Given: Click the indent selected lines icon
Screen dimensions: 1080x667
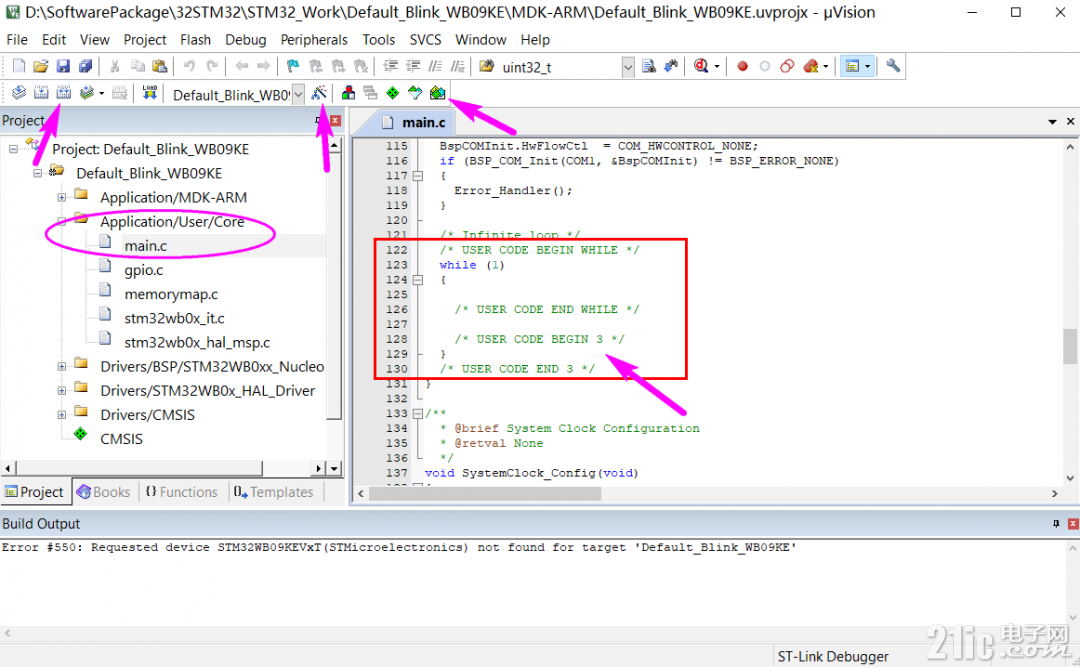Looking at the screenshot, I should click(391, 66).
